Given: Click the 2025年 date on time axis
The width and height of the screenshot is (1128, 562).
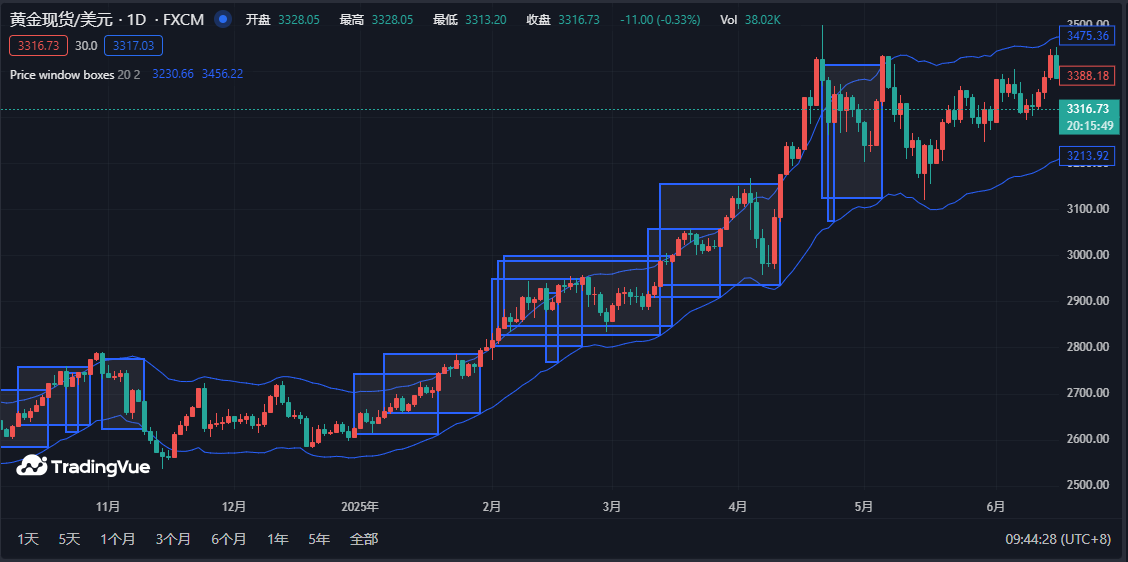Looking at the screenshot, I should pyautogui.click(x=359, y=507).
